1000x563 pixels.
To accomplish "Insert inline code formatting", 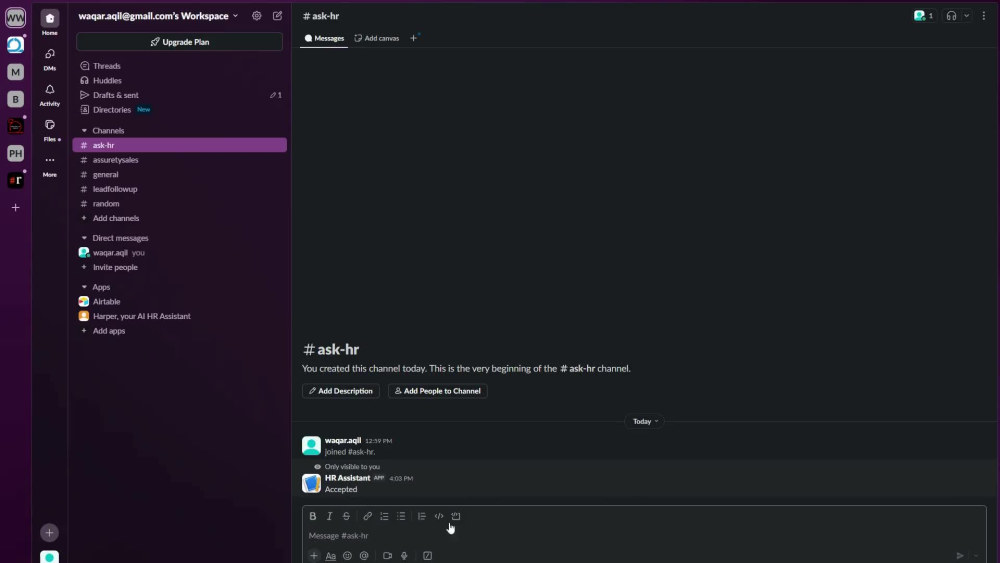I will pyautogui.click(x=439, y=516).
